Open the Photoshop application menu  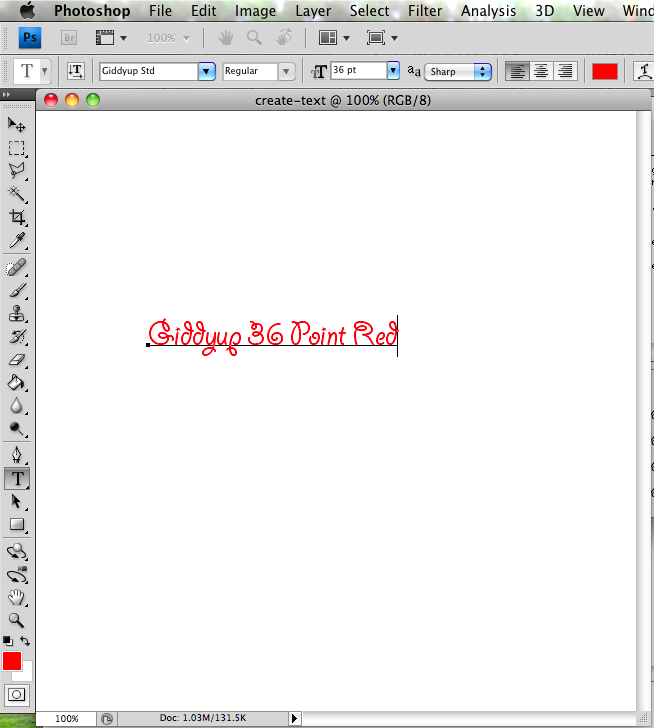(x=92, y=11)
